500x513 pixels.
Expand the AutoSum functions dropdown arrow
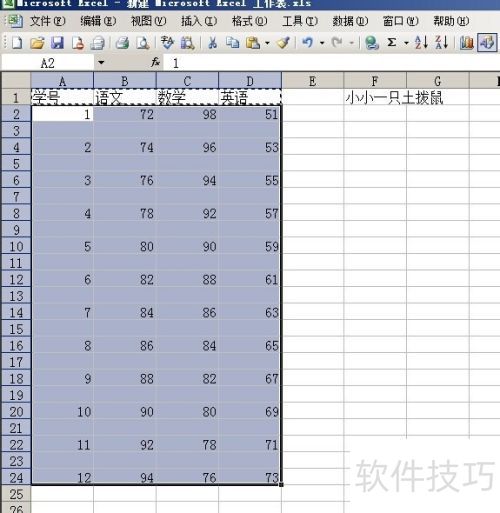[x=406, y=43]
